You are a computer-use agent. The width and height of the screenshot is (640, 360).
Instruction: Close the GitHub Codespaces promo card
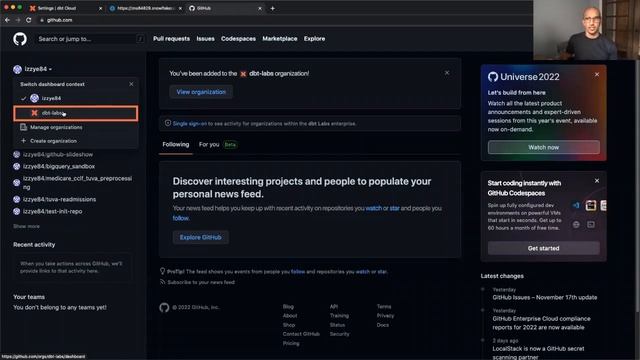coord(597,180)
